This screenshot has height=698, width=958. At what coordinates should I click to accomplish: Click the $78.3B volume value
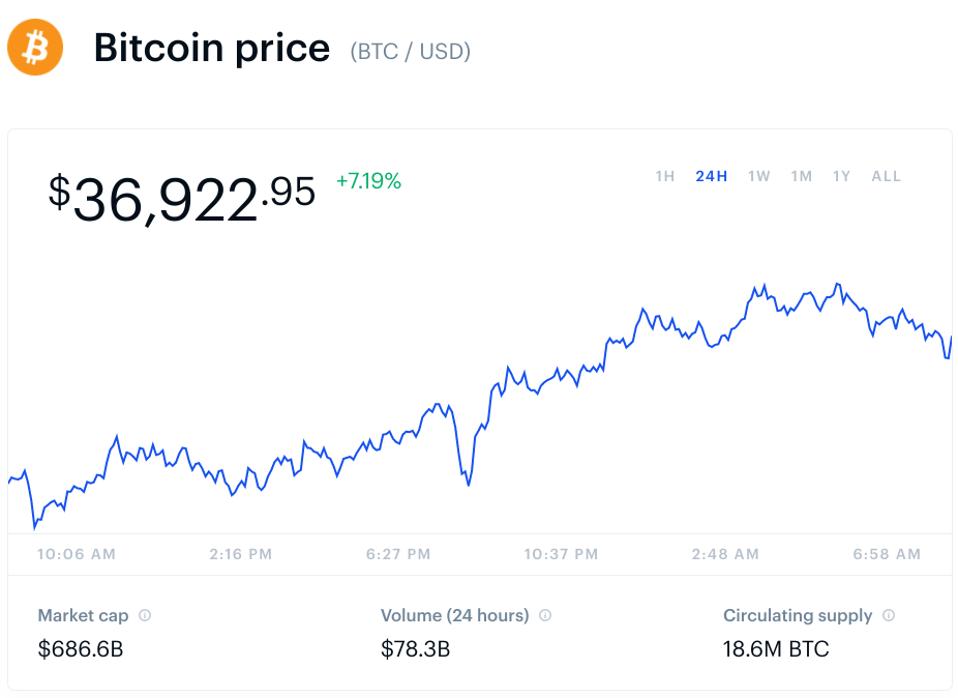coord(415,649)
